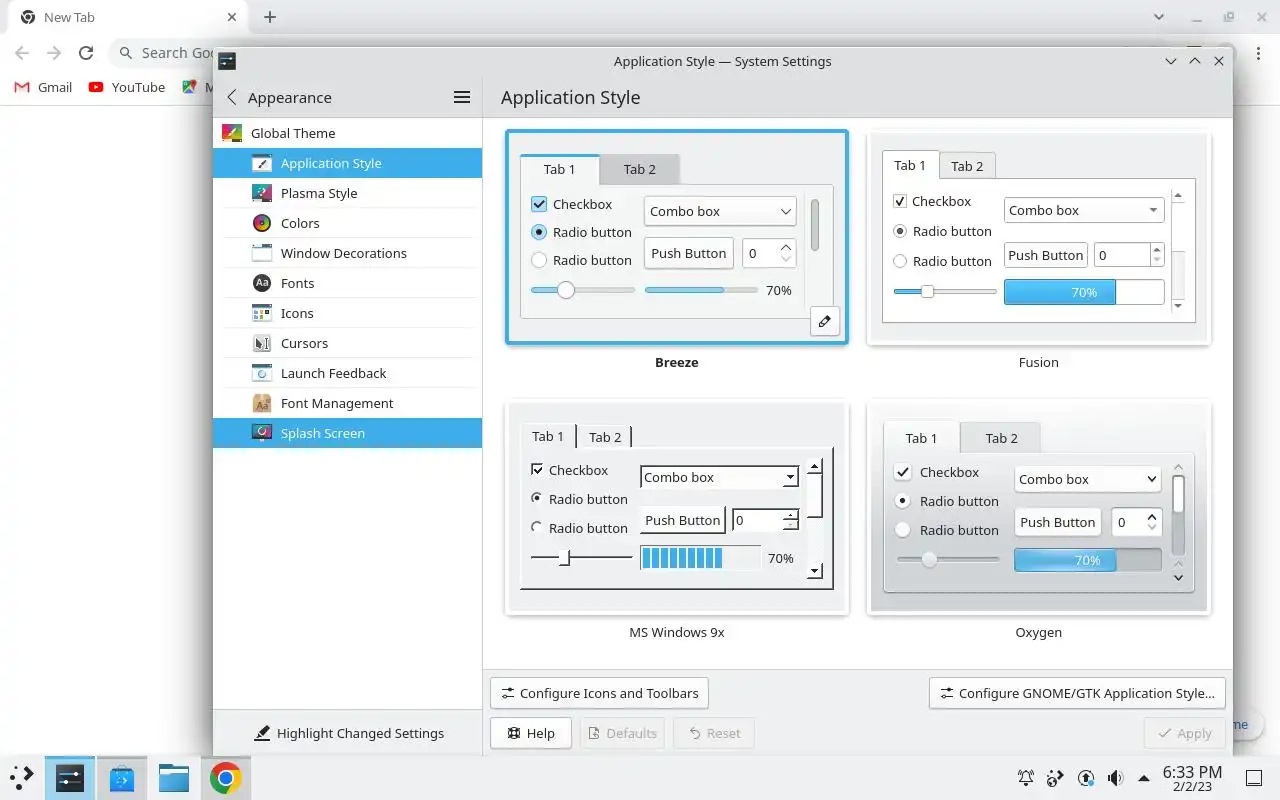Click Push Button in Breeze preview
This screenshot has height=800, width=1280.
[689, 253]
